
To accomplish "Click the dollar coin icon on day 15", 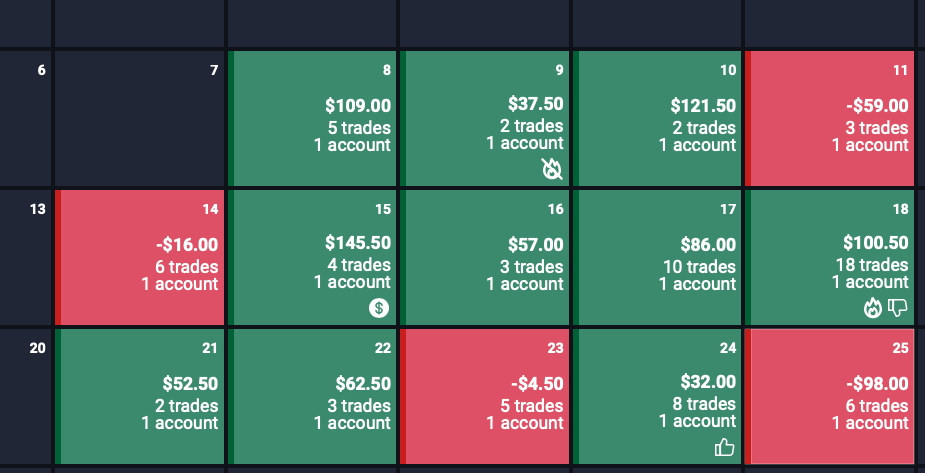I will (378, 308).
